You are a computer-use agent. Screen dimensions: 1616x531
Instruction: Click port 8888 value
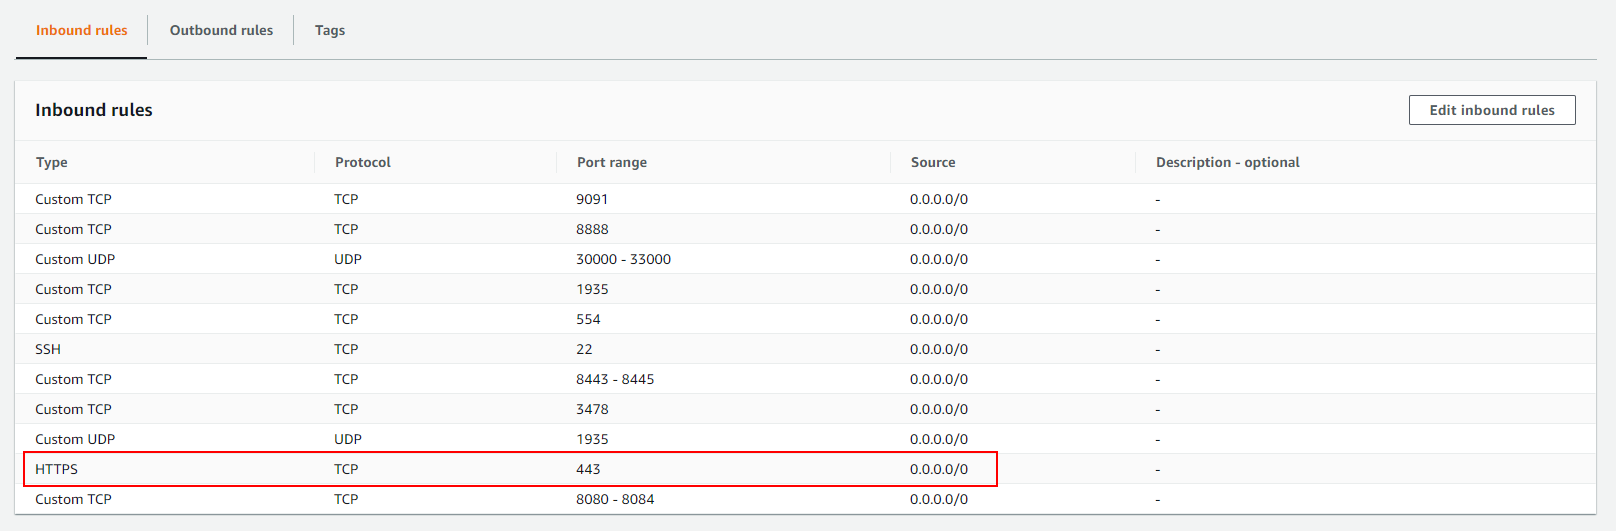coord(592,229)
